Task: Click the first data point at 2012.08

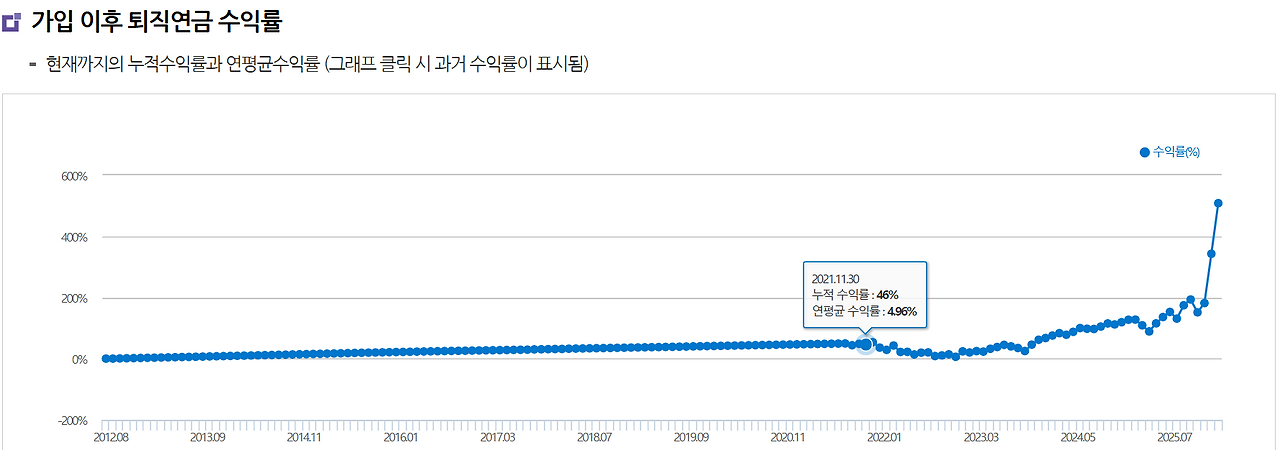Action: [105, 358]
